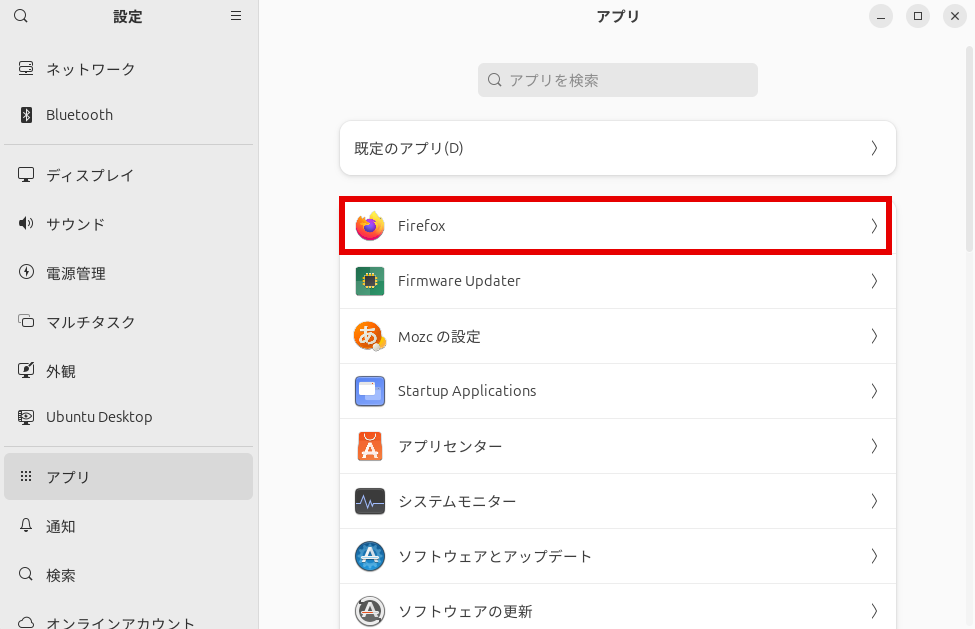The width and height of the screenshot is (975, 629).
Task: Go to サウンド settings
Action: pyautogui.click(x=75, y=224)
